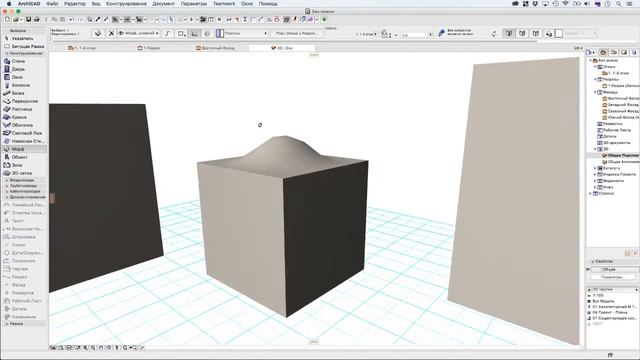Screen dimensions: 640x360
Task: Open the home story dropdown 1. 1-й этаж
Action: [x=366, y=34]
